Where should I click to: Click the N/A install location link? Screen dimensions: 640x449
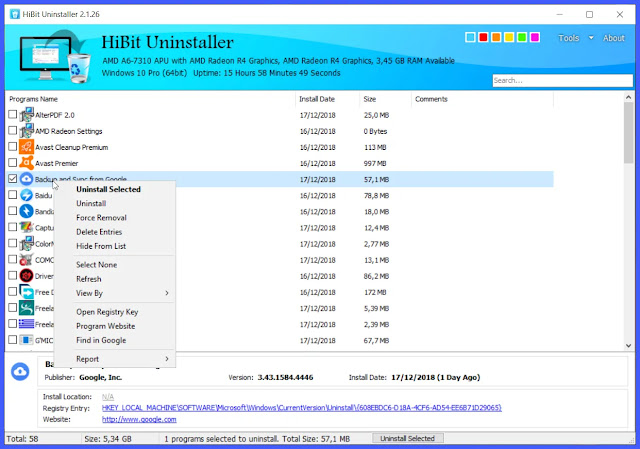pos(108,397)
